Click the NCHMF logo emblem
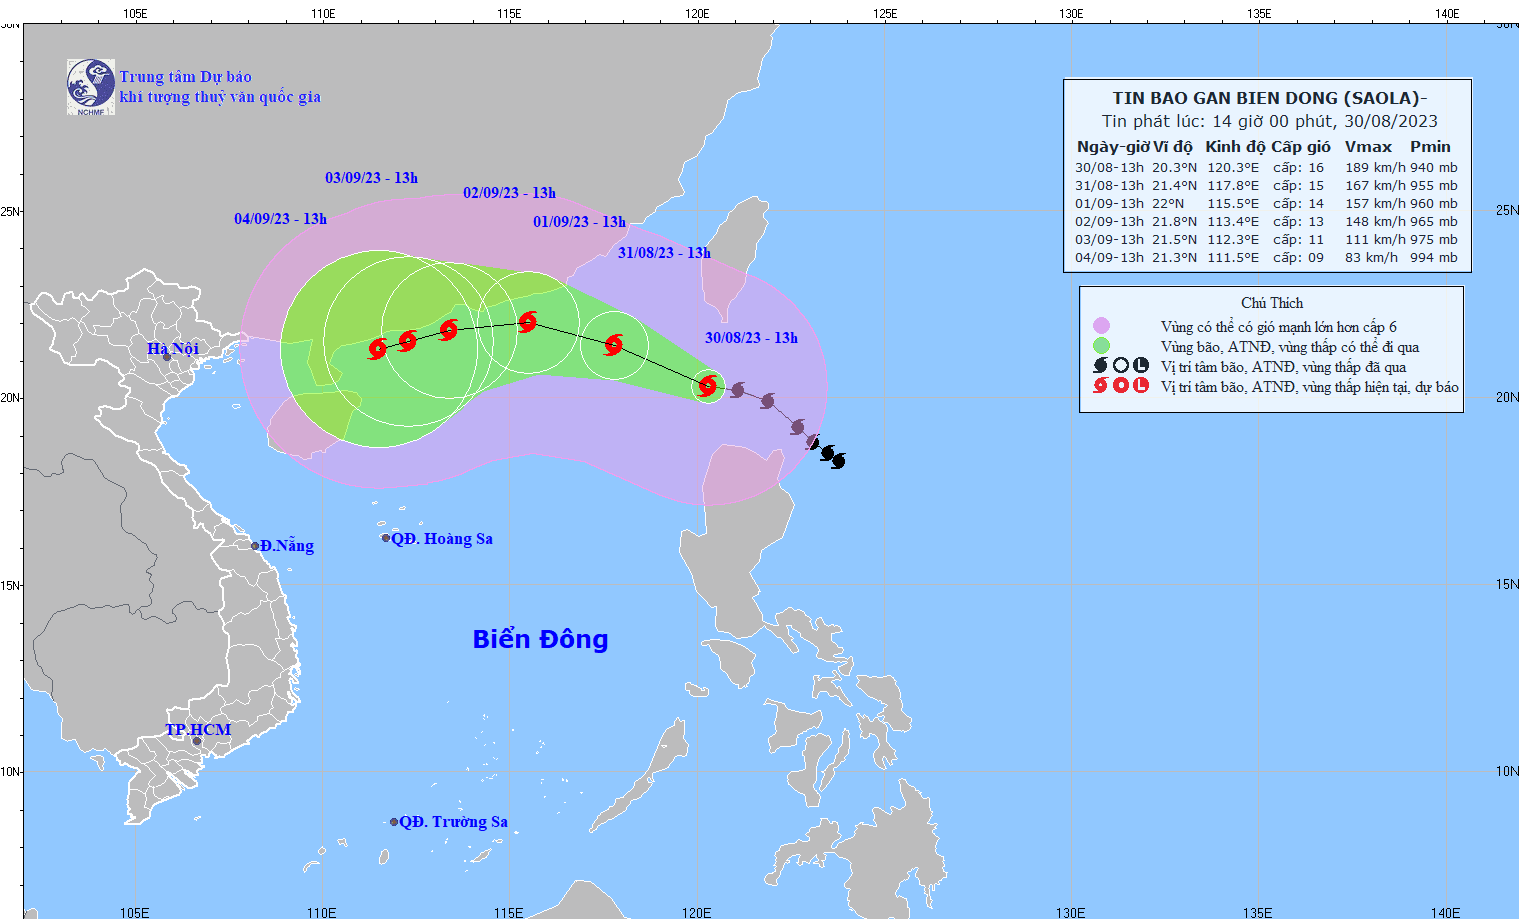Screen dimensions: 1519x919 91,86
